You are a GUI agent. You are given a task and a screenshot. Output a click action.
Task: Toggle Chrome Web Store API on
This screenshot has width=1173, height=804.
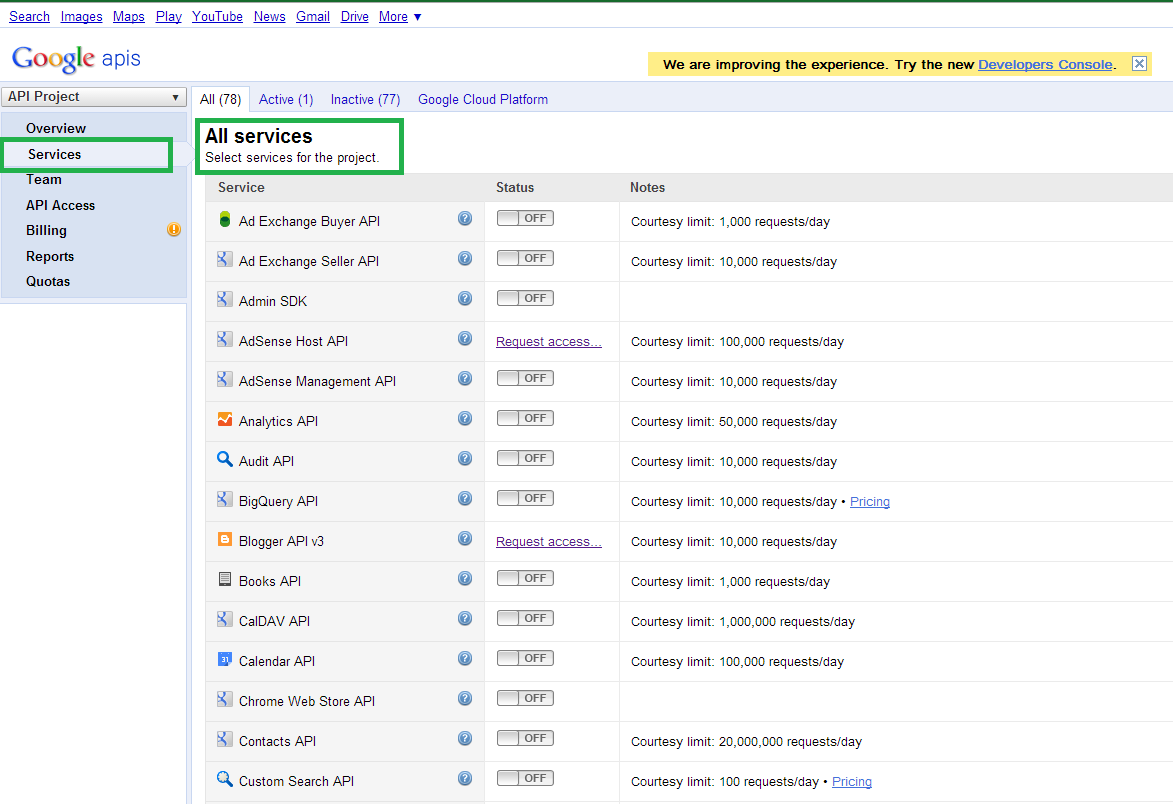point(525,699)
